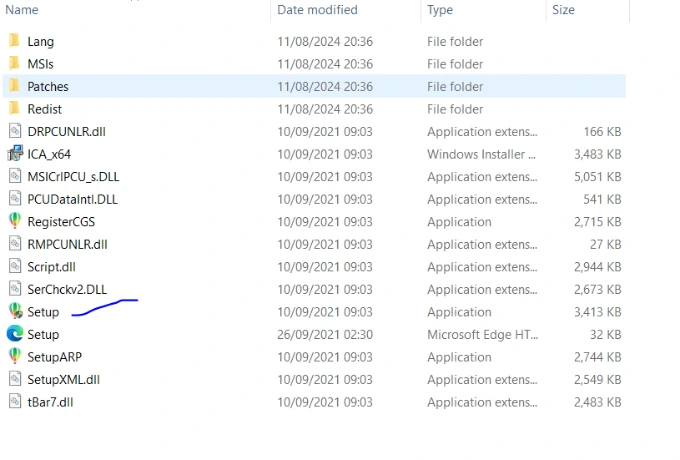Click the 2,744 KB size cell
This screenshot has height=460, width=680.
[x=598, y=357]
